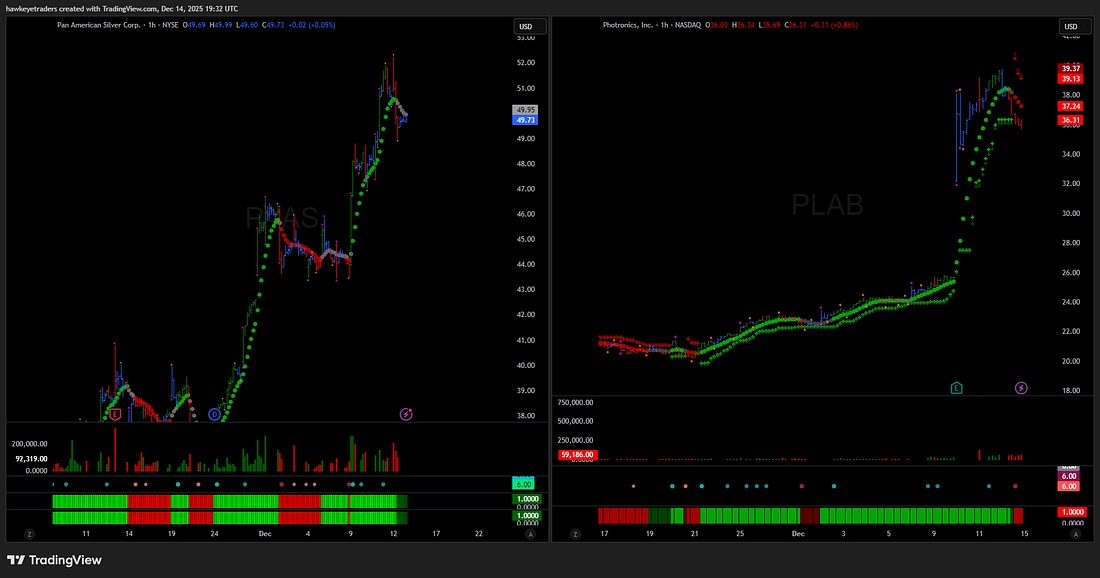Click the hawkeyetraders attribution text
1100x578 pixels.
[122, 9]
